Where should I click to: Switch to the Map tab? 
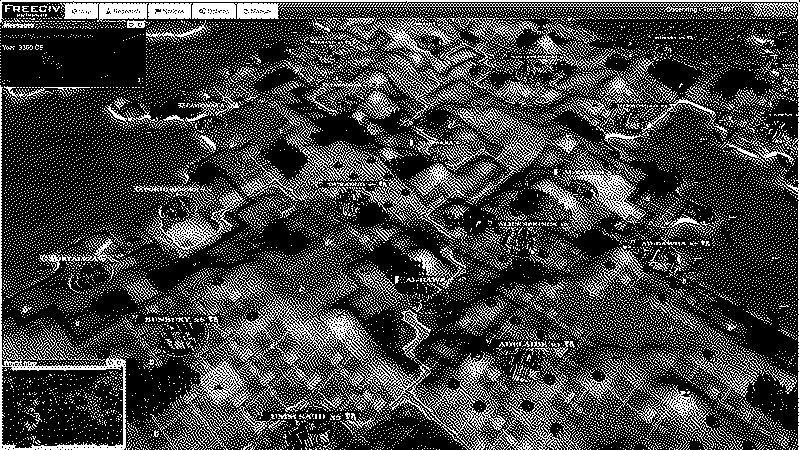[x=83, y=10]
